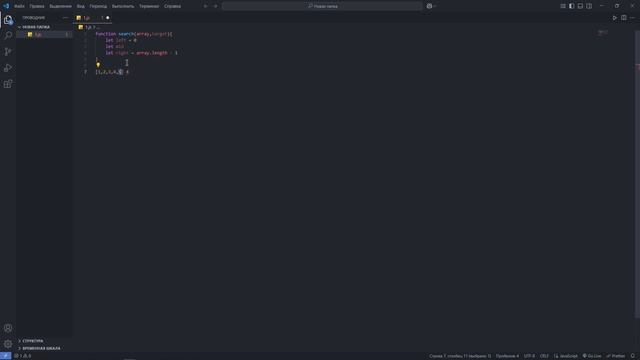Open notifications bell in status bar

click(x=633, y=356)
